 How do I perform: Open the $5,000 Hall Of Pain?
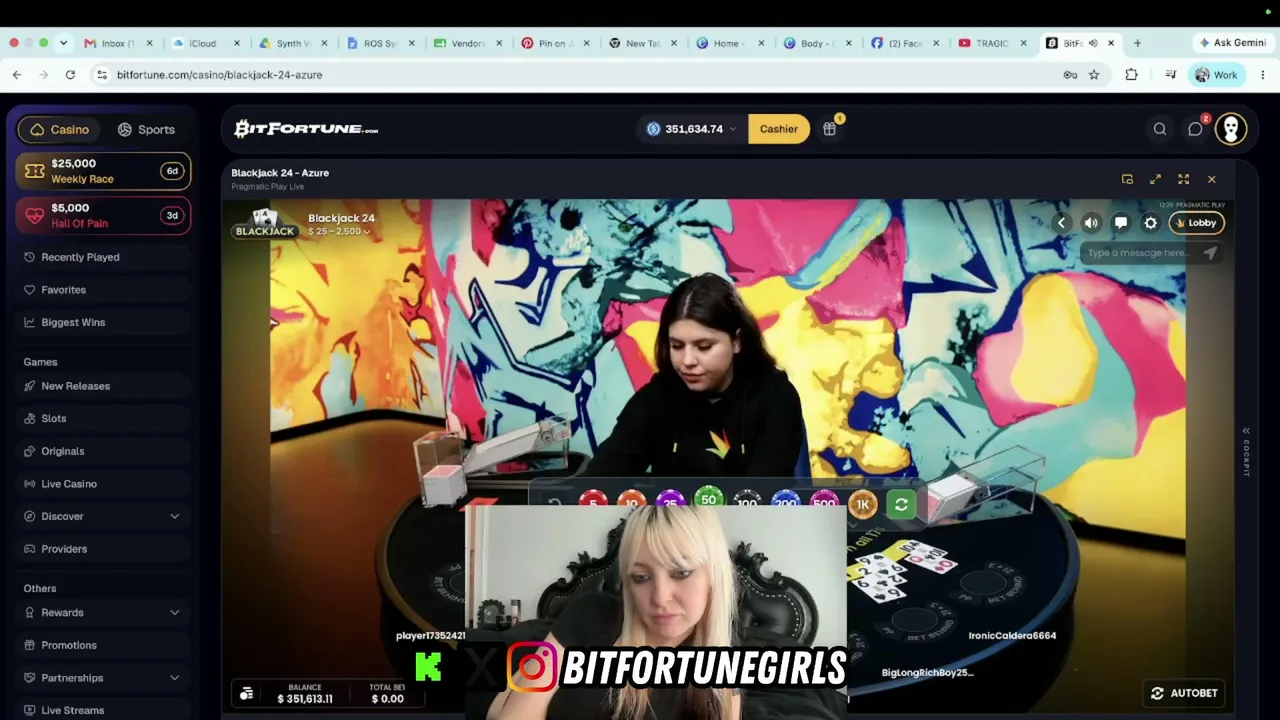(103, 215)
